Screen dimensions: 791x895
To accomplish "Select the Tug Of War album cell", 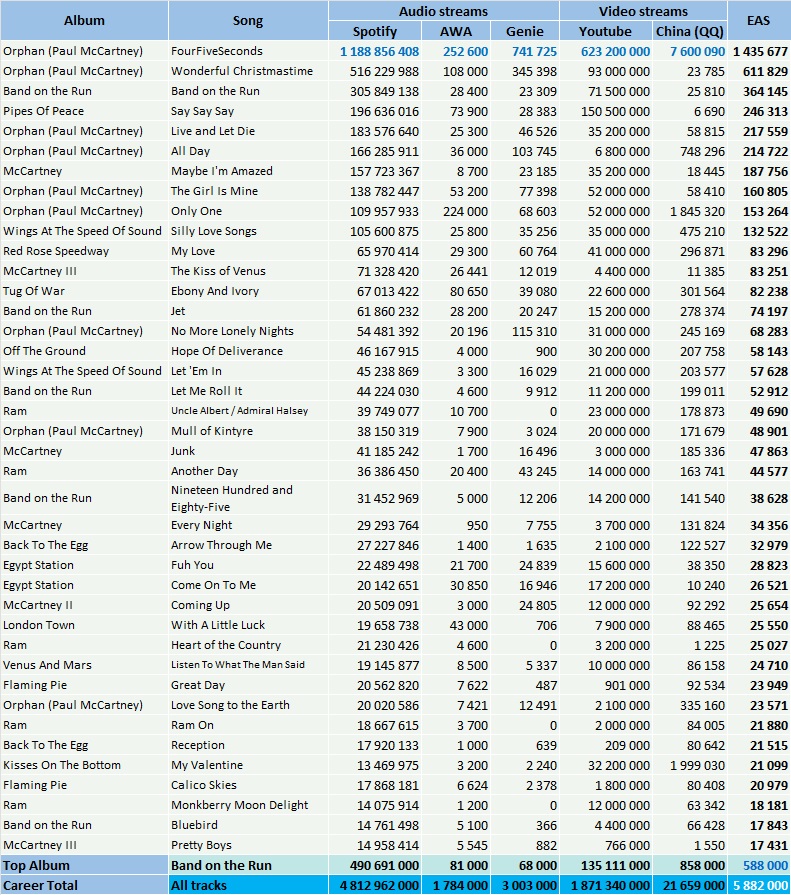I will [84, 291].
